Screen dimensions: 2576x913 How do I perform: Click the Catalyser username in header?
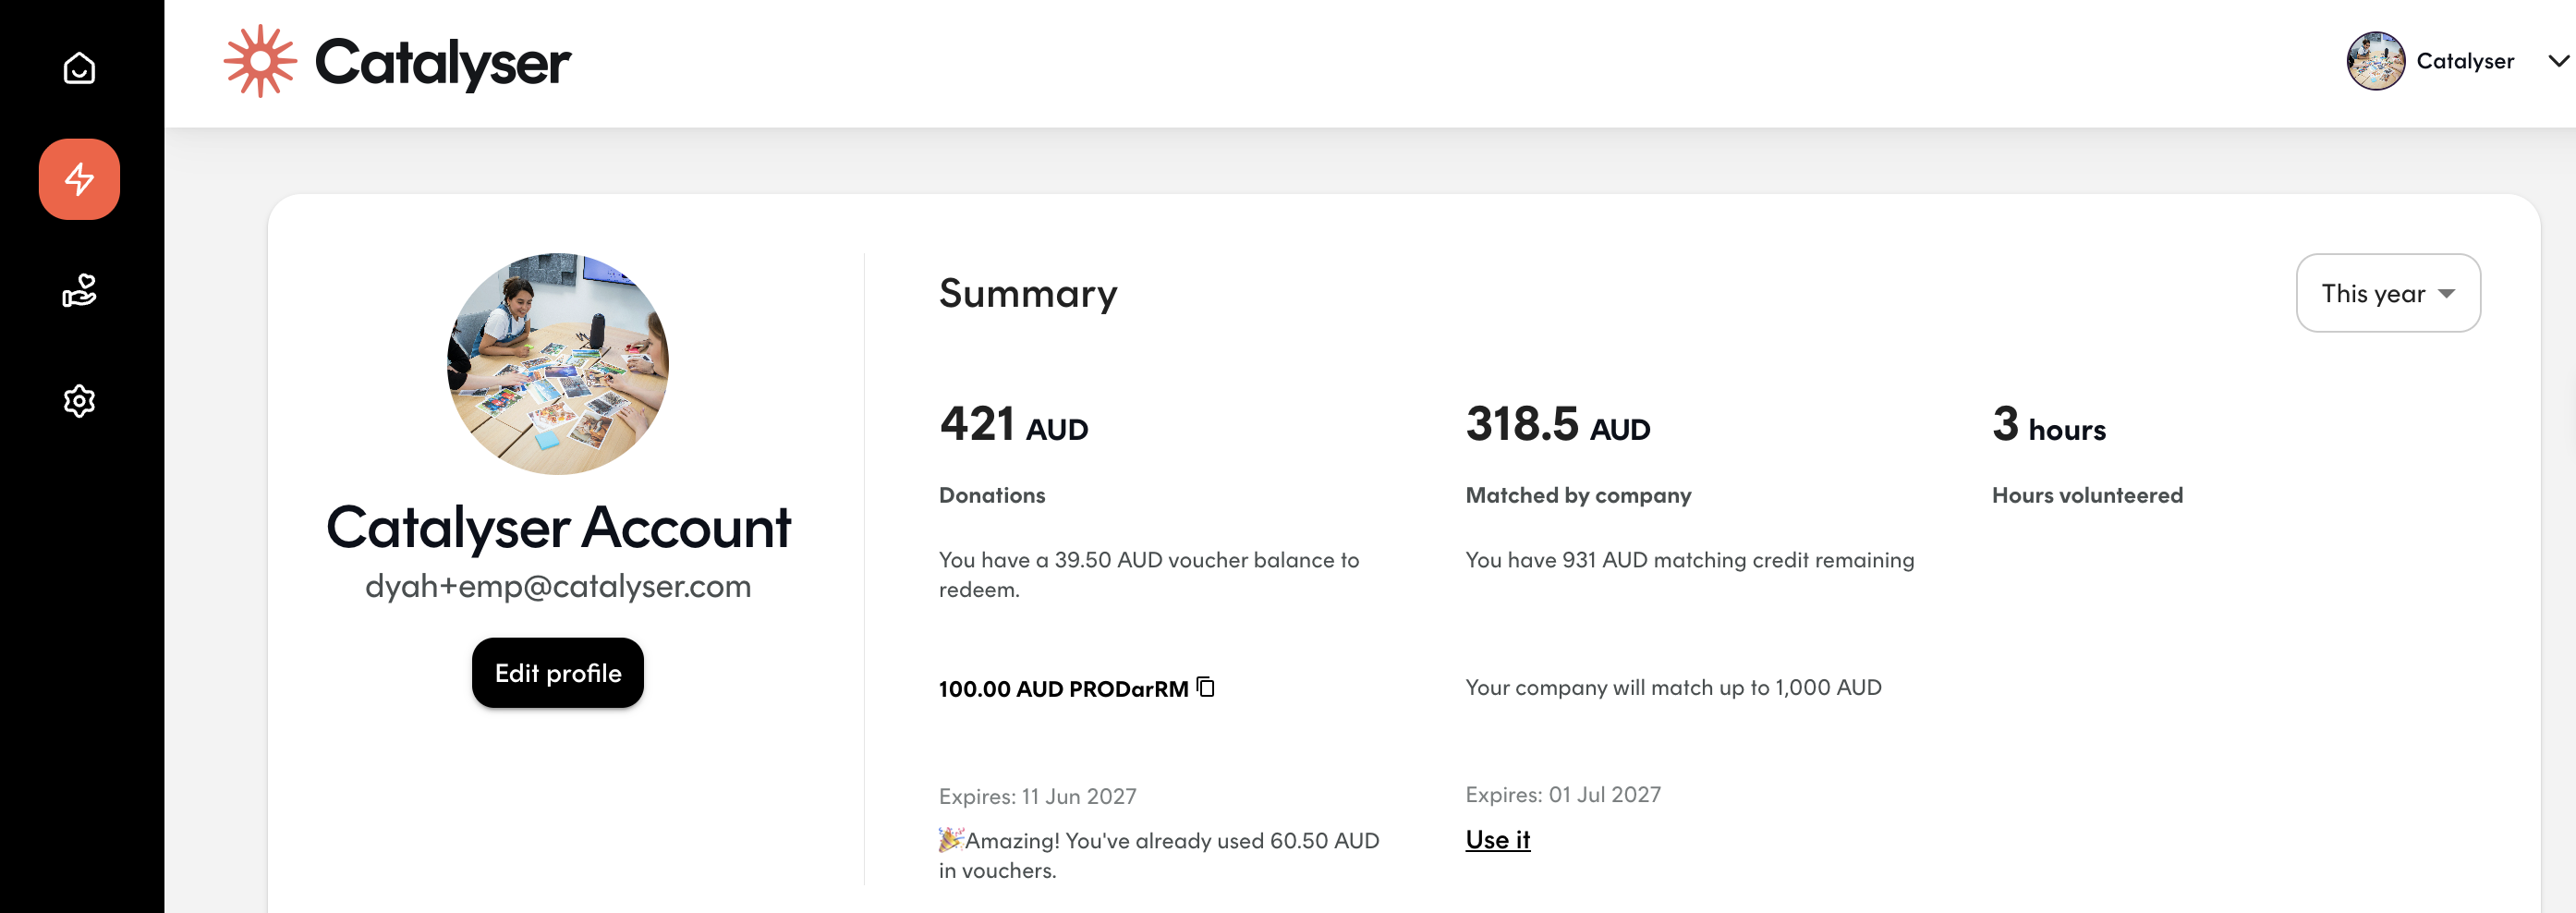[2465, 61]
